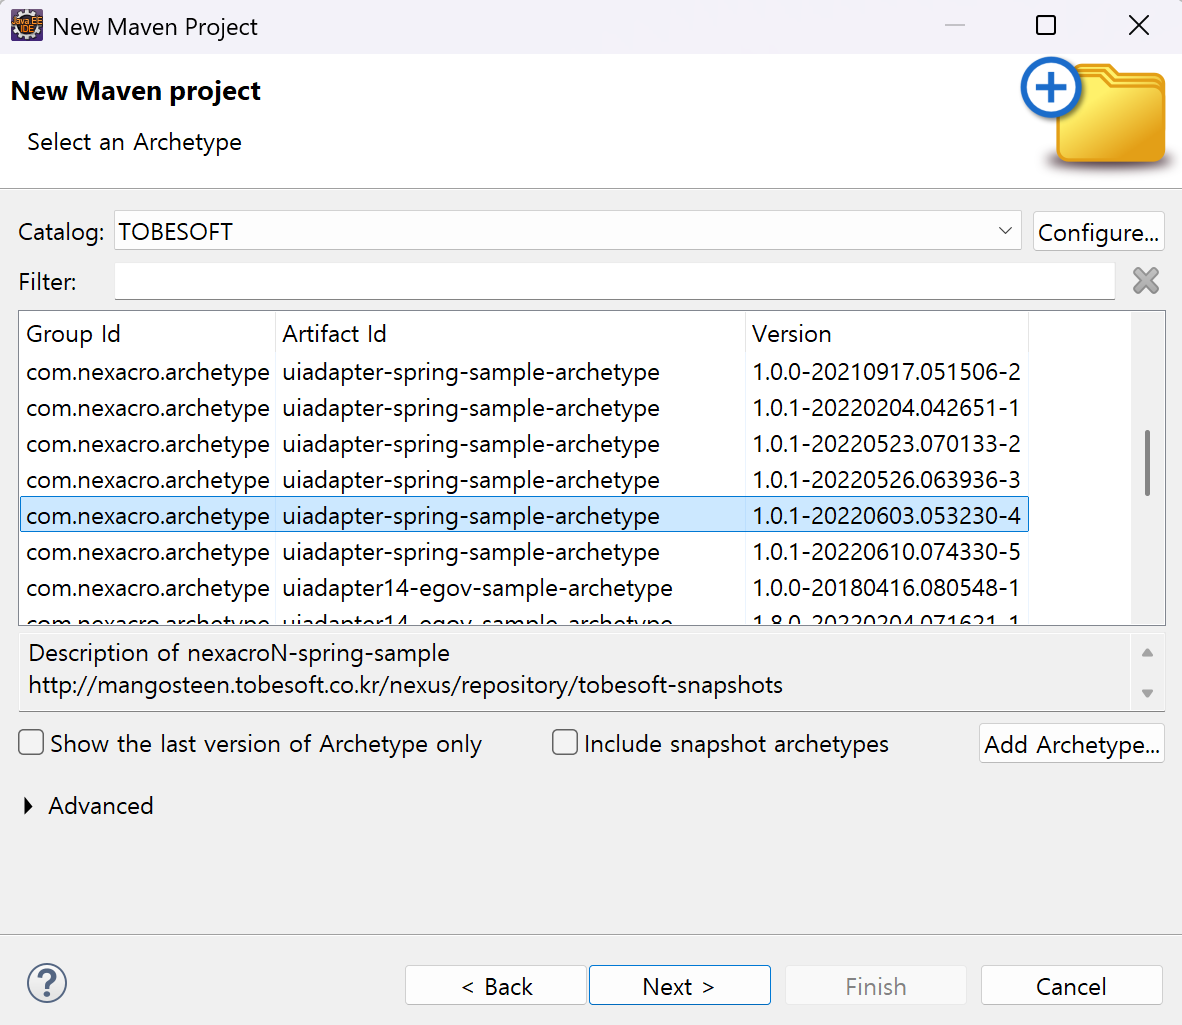Click the Add Archetype button
1182x1025 pixels.
1071,744
